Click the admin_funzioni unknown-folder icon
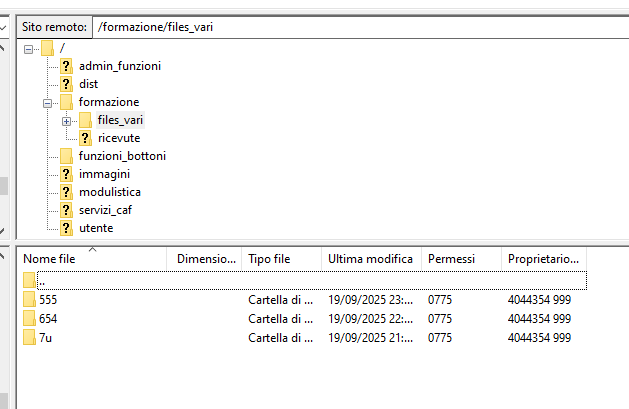The width and height of the screenshot is (629, 409). coord(66,66)
